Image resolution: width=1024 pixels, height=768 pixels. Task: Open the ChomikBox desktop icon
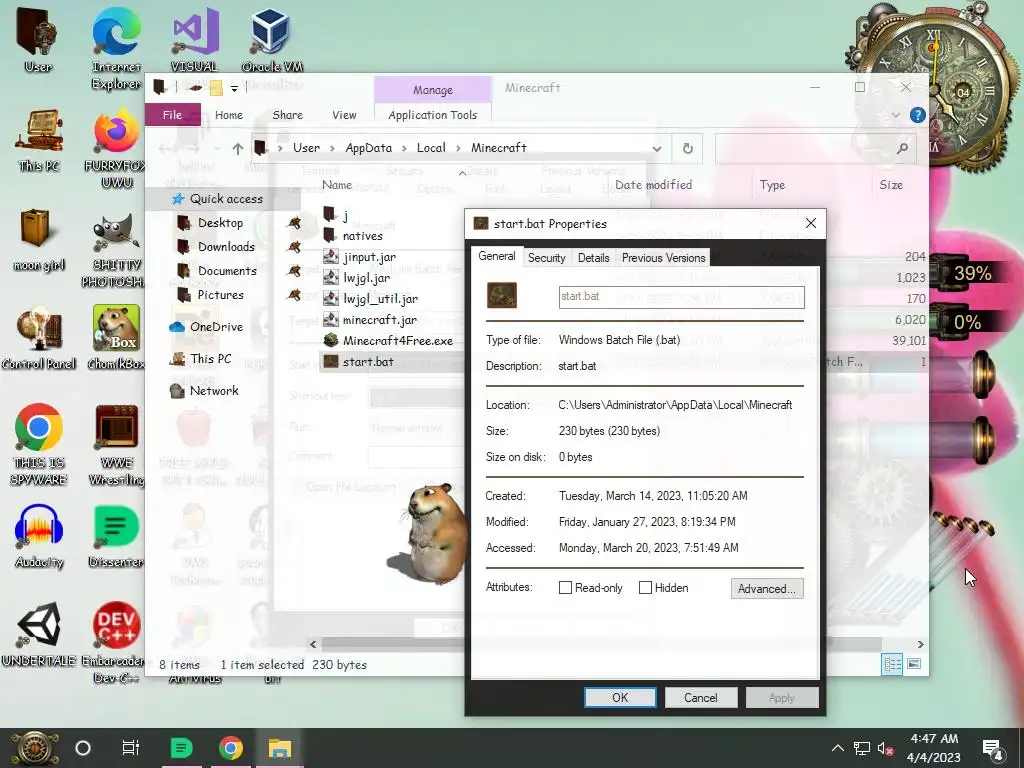coord(116,337)
